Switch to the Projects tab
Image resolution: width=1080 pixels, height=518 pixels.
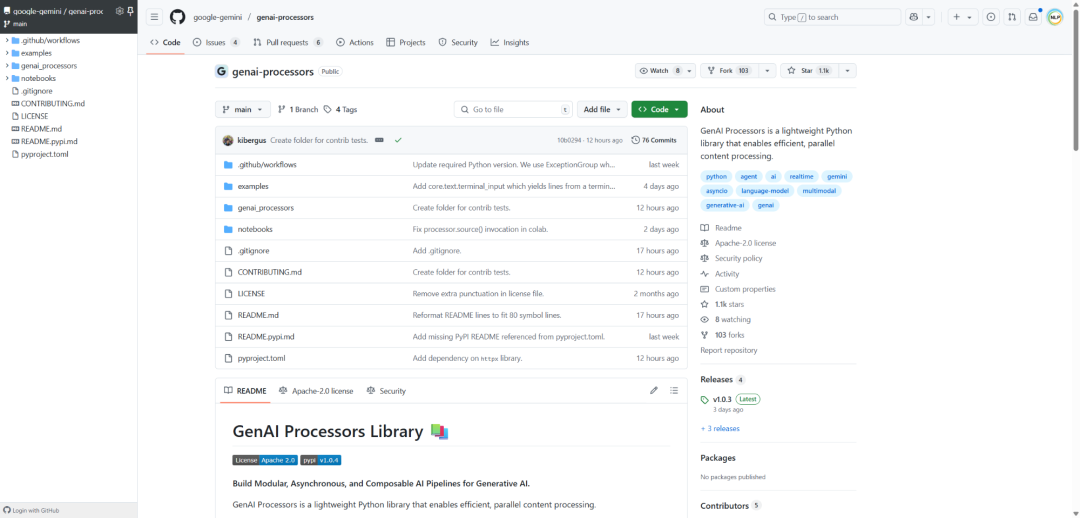click(406, 43)
